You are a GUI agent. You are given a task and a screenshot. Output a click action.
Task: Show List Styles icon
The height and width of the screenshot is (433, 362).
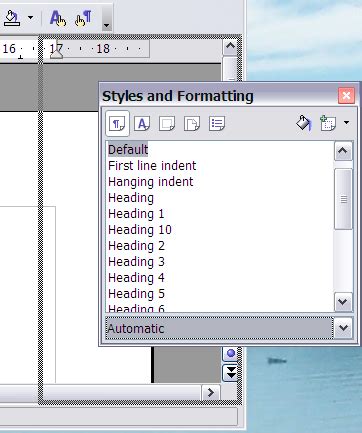(217, 124)
